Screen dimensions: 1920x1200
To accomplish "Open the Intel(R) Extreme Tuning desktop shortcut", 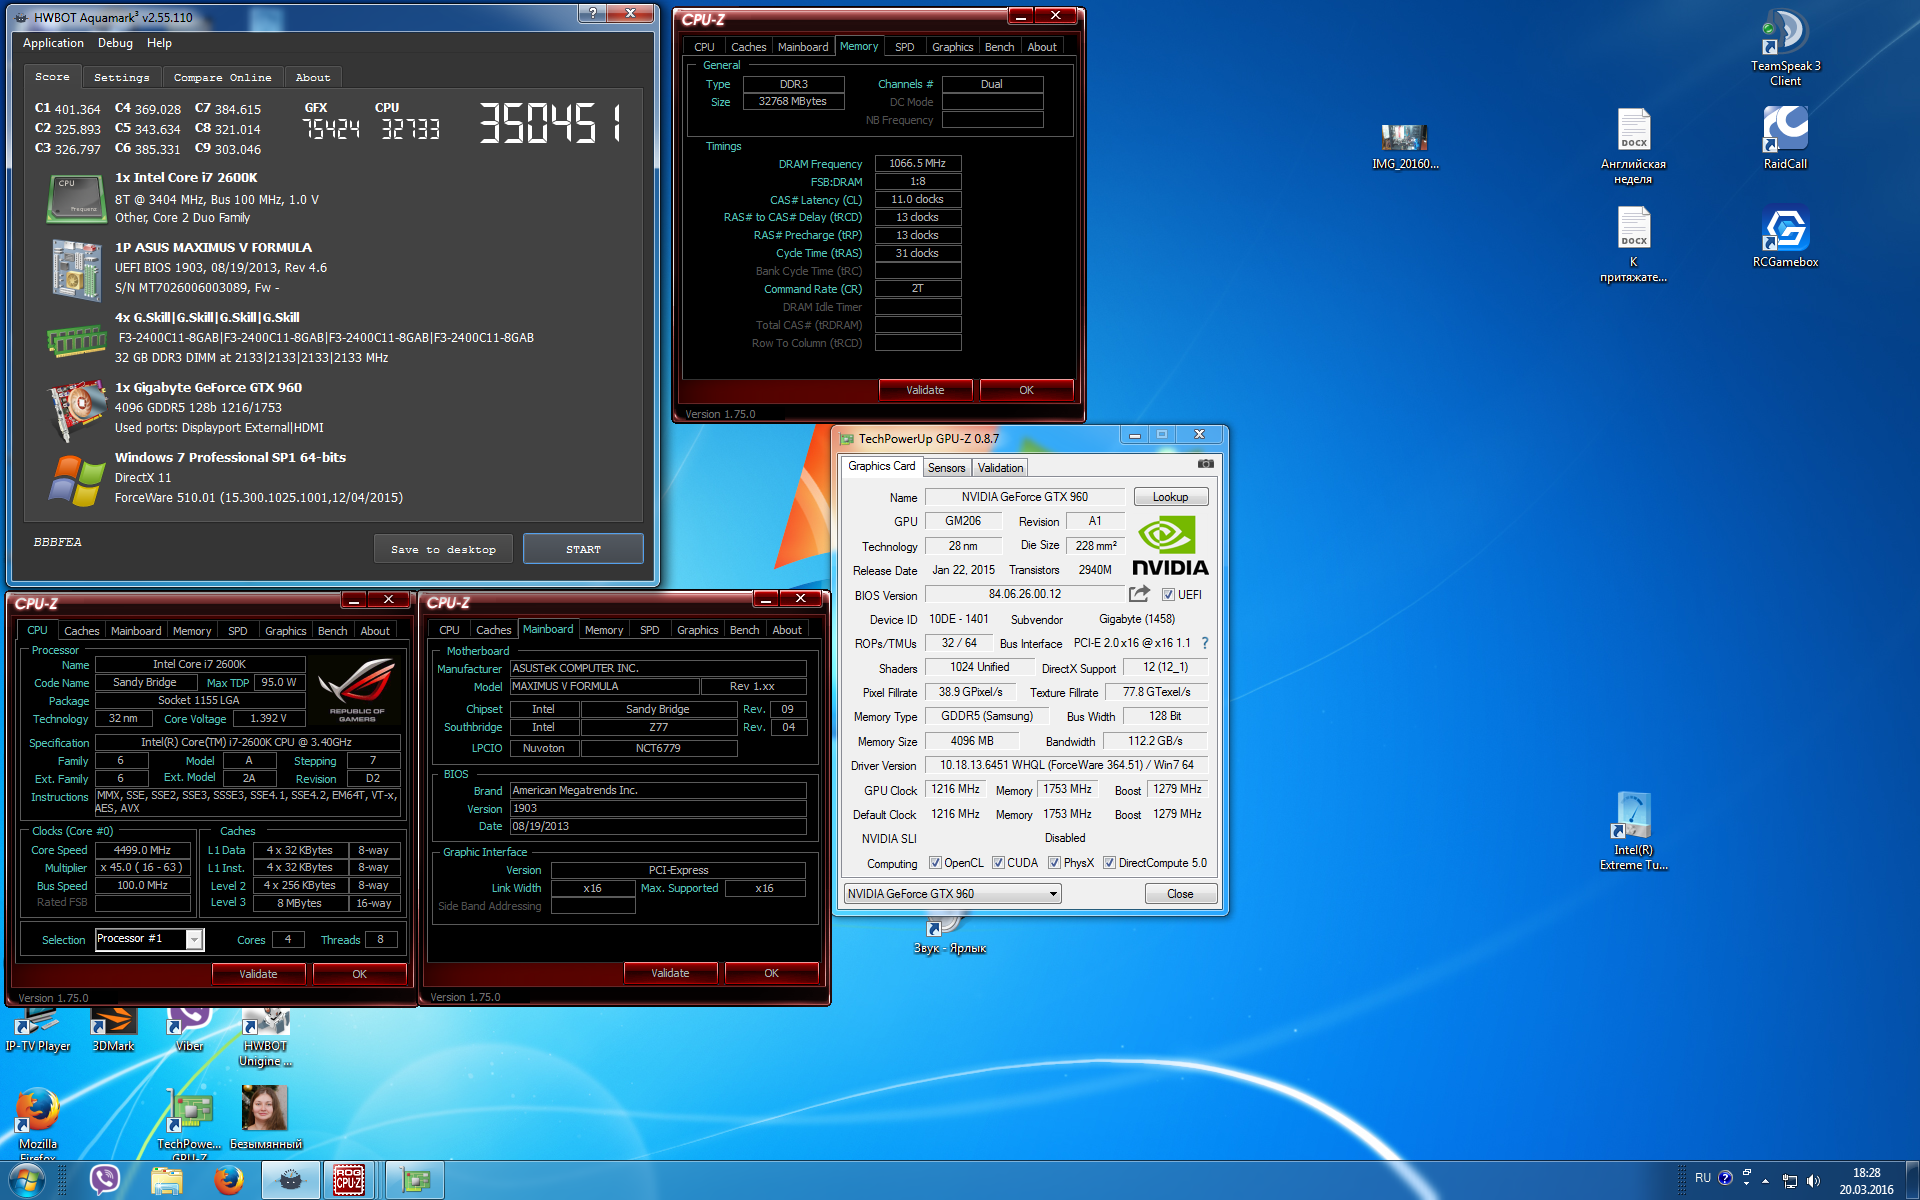I will point(1633,832).
